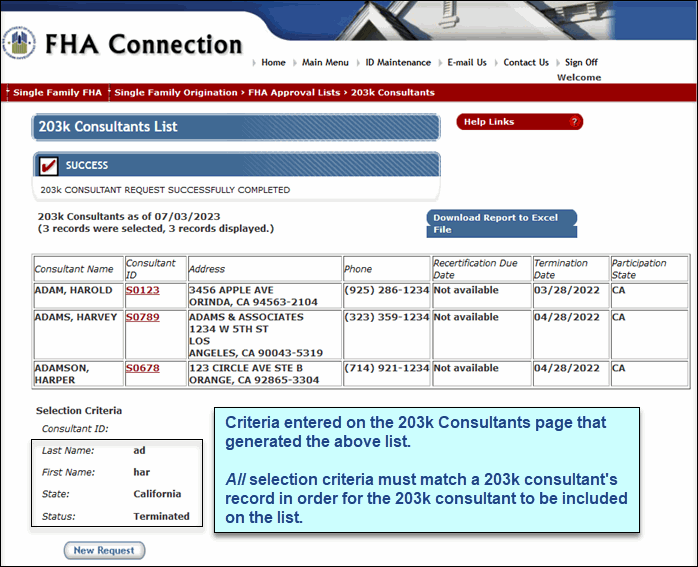Click the New Request button
698x567 pixels.
click(104, 551)
